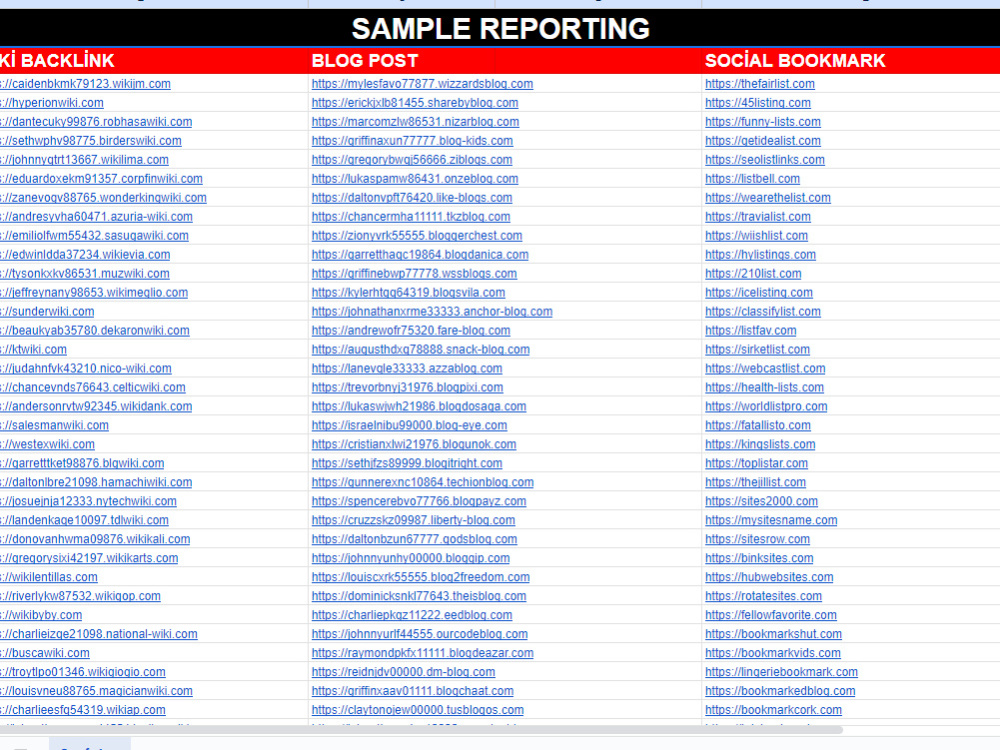Open the 45listing.com link
Viewport: 1000px width, 750px height.
(758, 103)
